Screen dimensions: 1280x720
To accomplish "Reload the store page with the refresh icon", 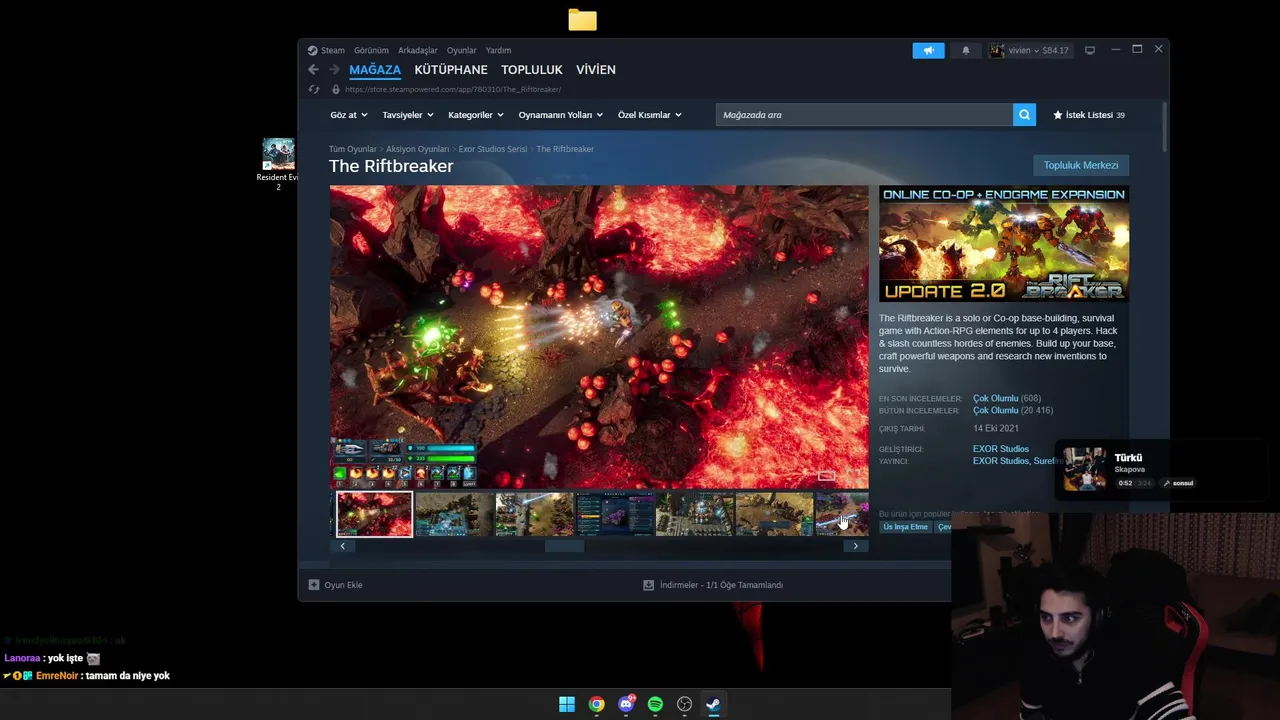I will click(314, 89).
